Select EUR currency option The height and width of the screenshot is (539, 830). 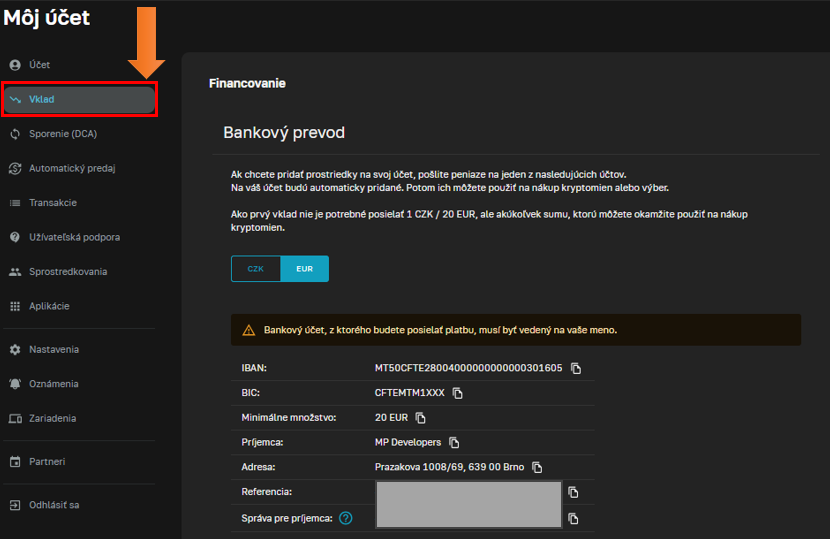[304, 269]
